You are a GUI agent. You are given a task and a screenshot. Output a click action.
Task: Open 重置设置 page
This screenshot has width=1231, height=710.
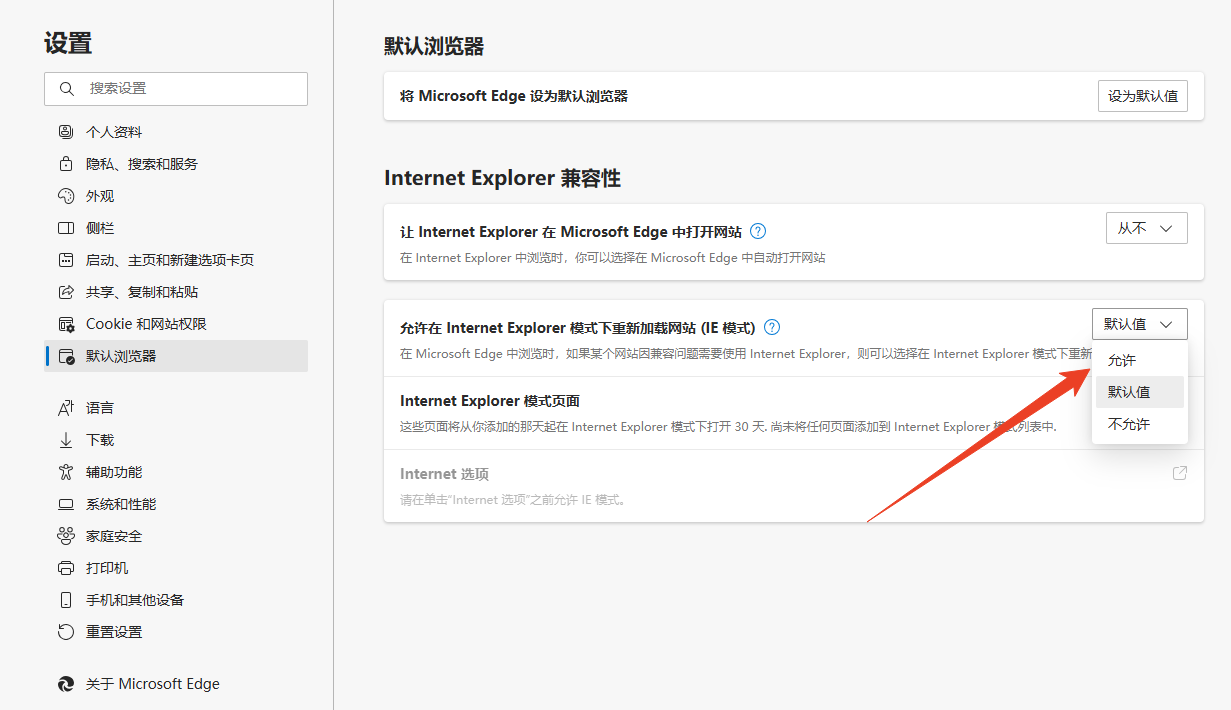pos(176,632)
